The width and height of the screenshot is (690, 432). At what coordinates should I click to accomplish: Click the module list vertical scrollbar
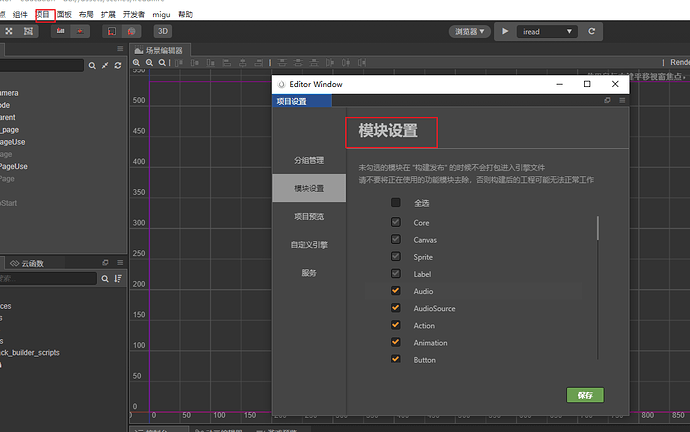(x=598, y=228)
